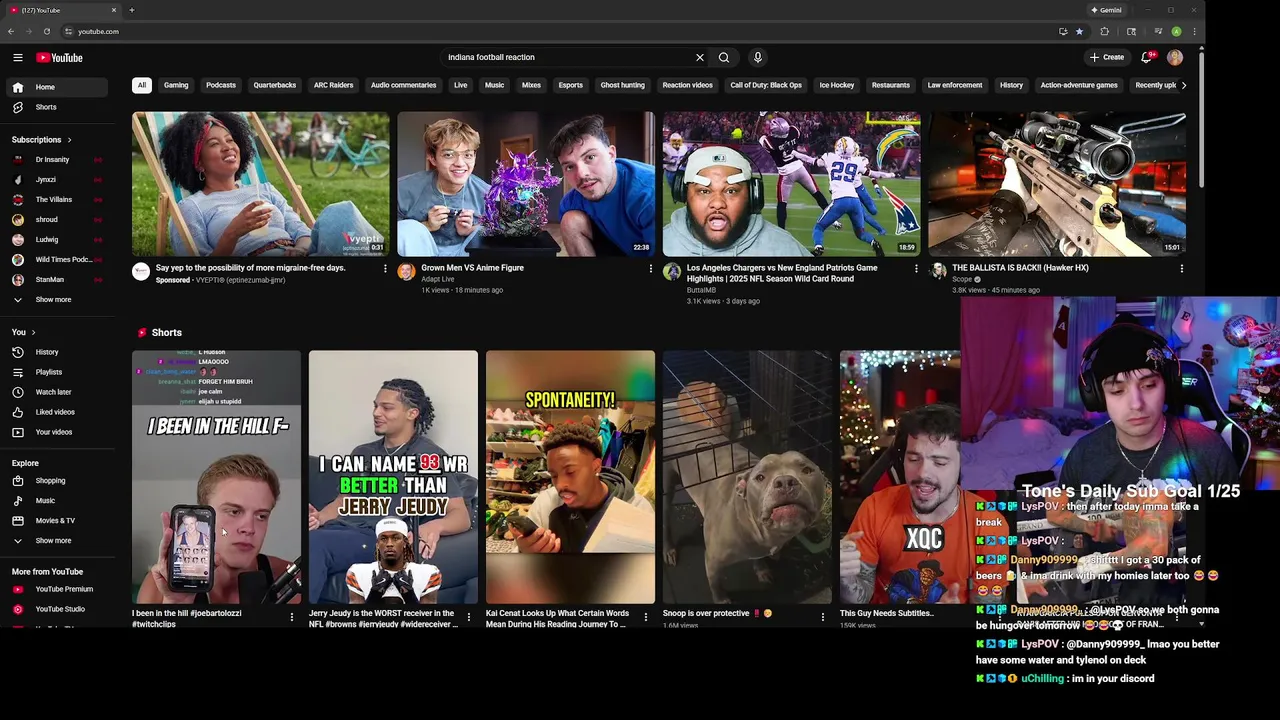
Task: Open Music in Explore section
Action: pos(55,501)
